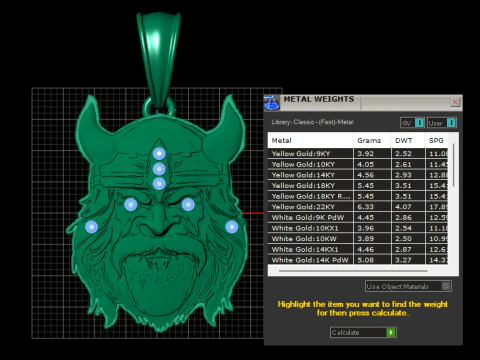
Task: Select the middle gem on helmet crest
Action: (159, 169)
